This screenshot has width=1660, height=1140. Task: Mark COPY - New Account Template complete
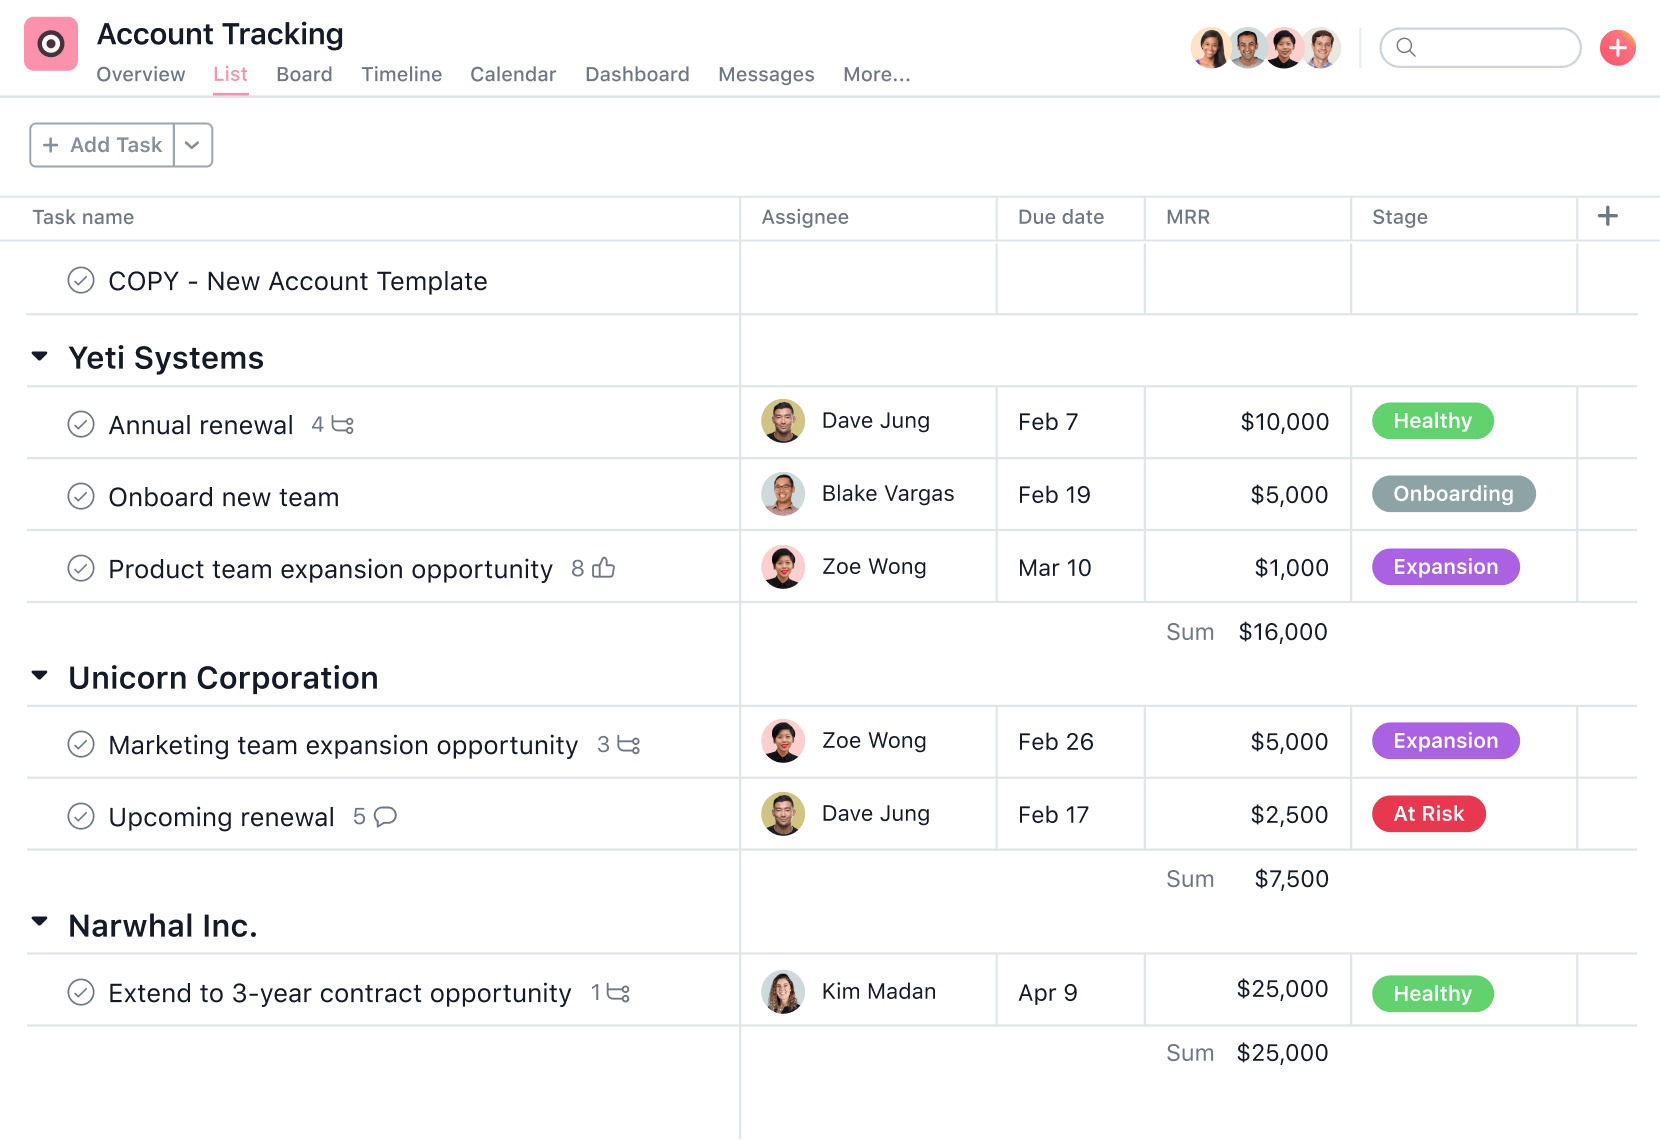click(82, 281)
